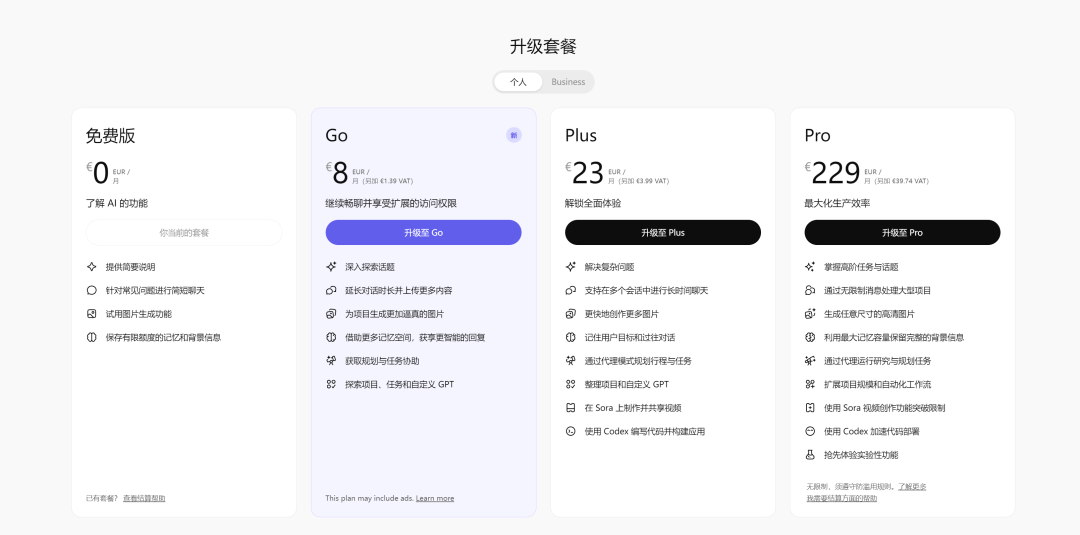Click the Codex icon beside 使用 Codex 编写代码并构建应用
Image resolution: width=1080 pixels, height=535 pixels.
570,432
